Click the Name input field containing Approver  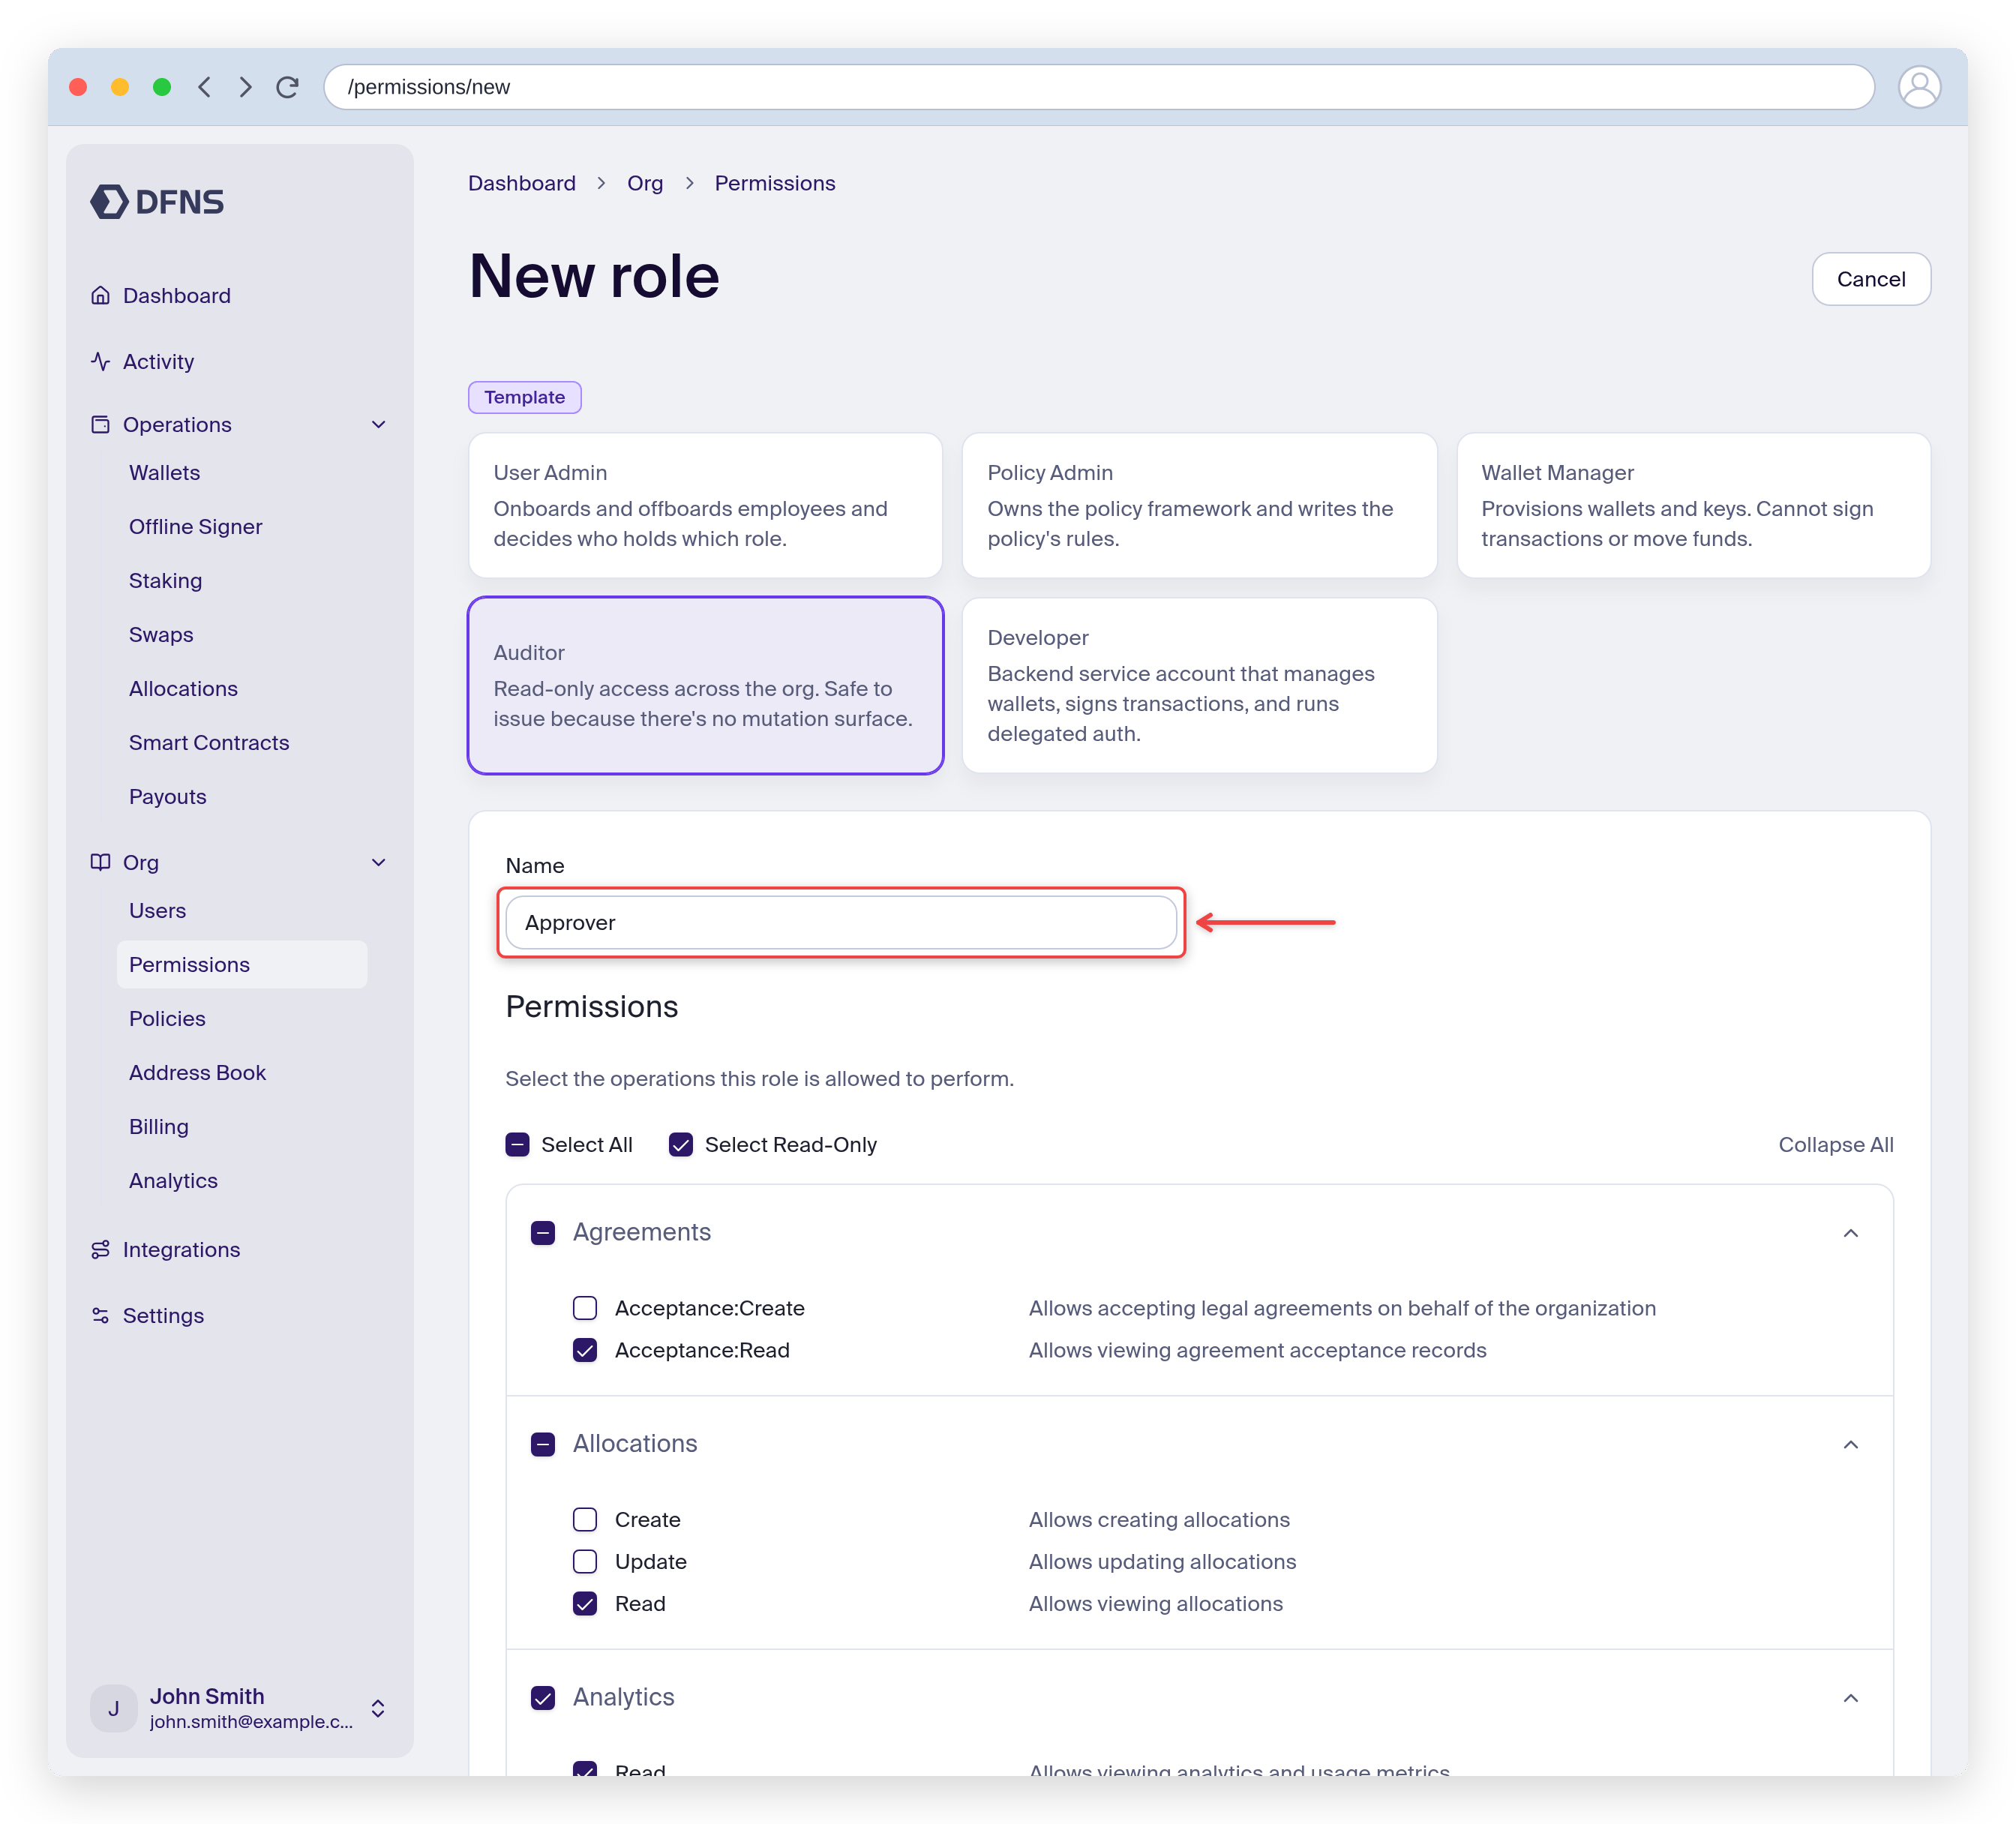pyautogui.click(x=841, y=922)
